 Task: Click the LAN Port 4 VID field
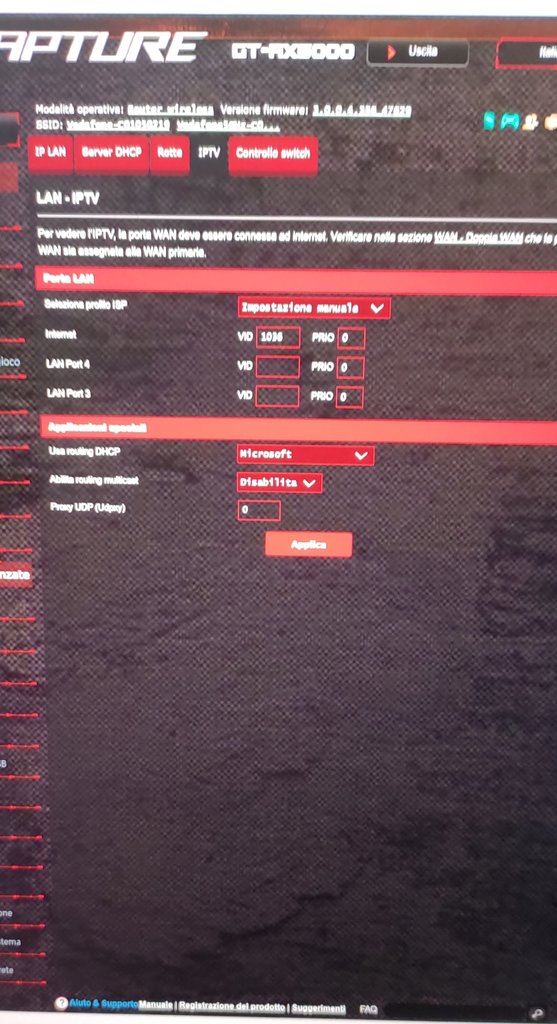coord(278,367)
